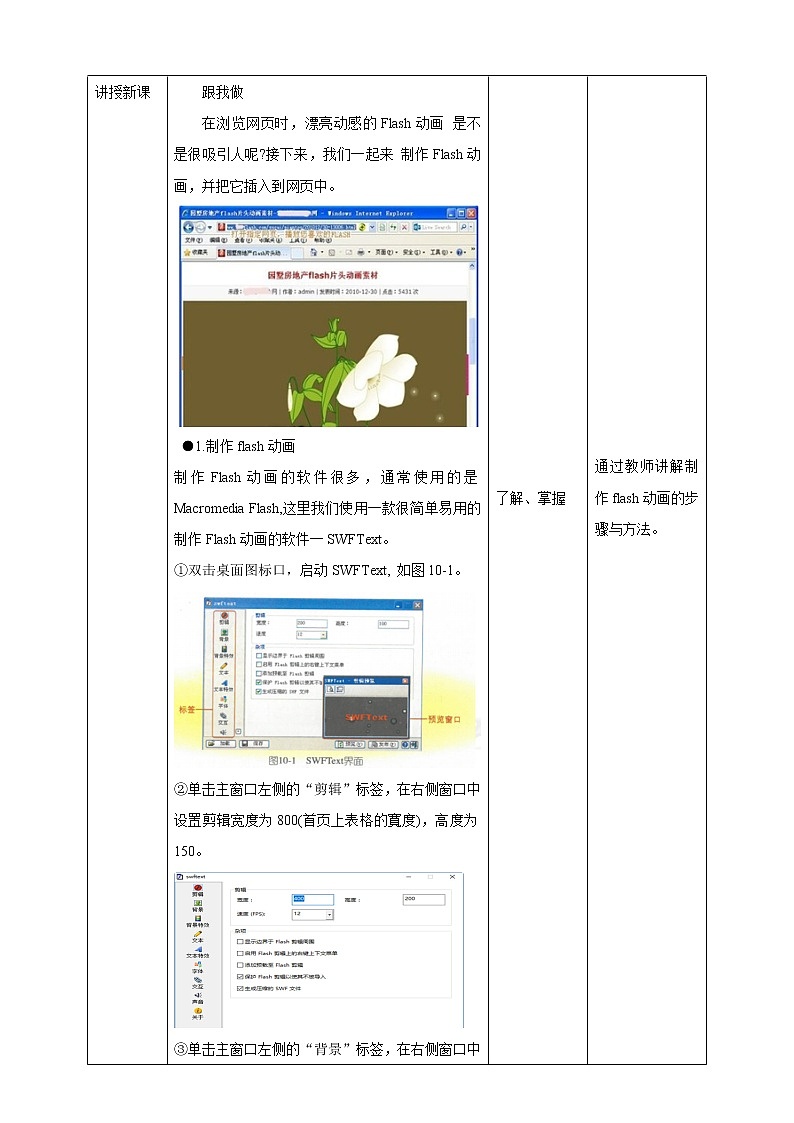Toggle 添加预载至 Flash checkbox in lower window
794x1123 pixels.
click(240, 965)
